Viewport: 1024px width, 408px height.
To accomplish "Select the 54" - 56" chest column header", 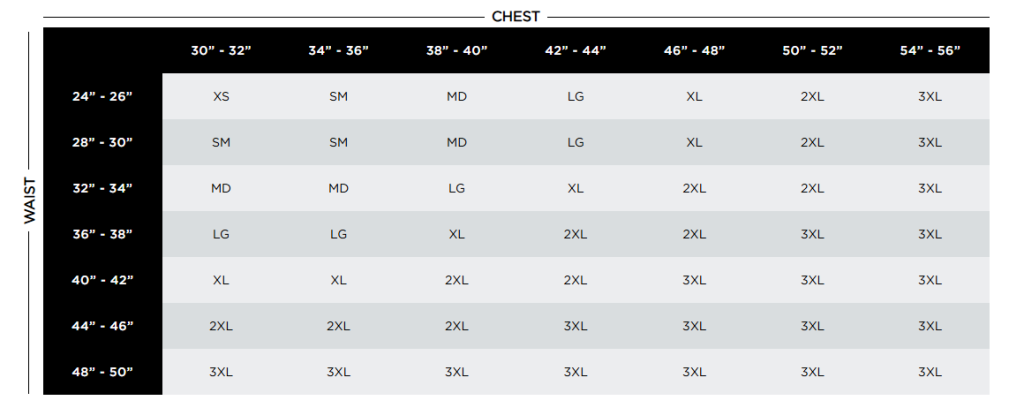I will pyautogui.click(x=930, y=51).
